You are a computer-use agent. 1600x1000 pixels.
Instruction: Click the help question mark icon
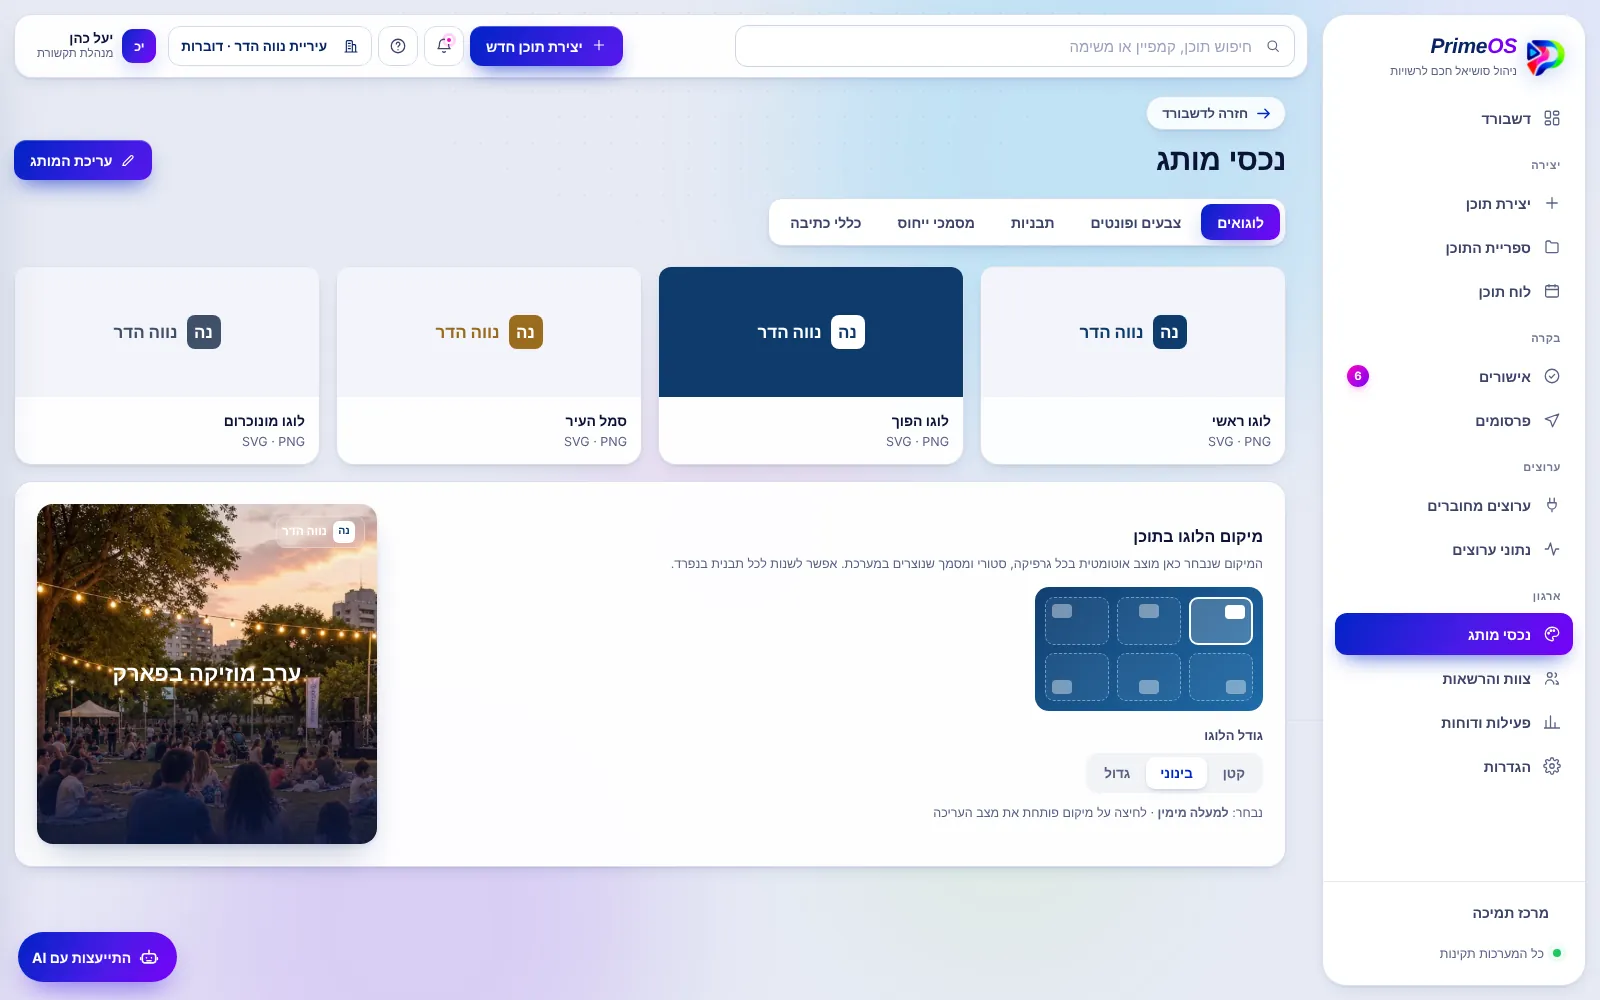[398, 46]
